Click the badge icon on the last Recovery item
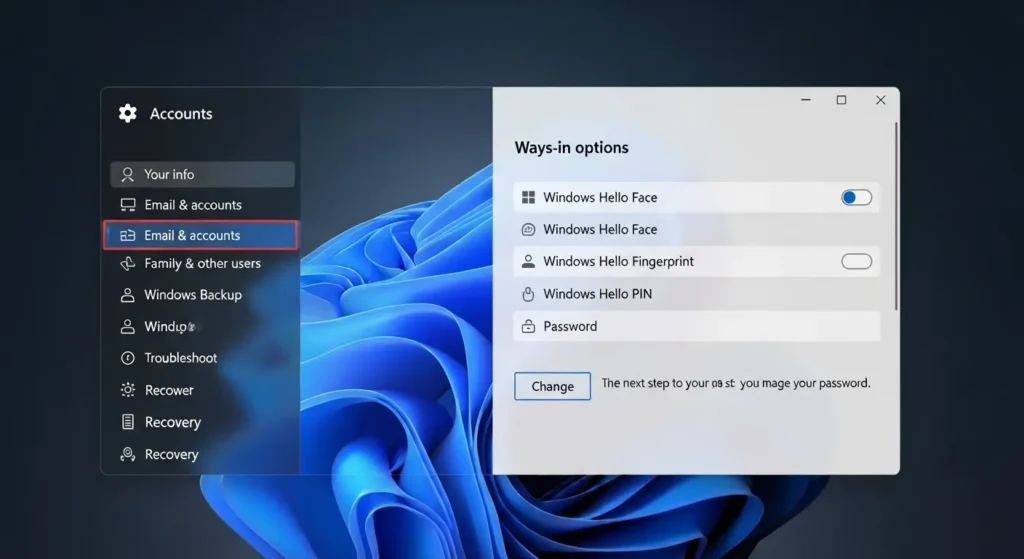1024x559 pixels. tap(128, 454)
